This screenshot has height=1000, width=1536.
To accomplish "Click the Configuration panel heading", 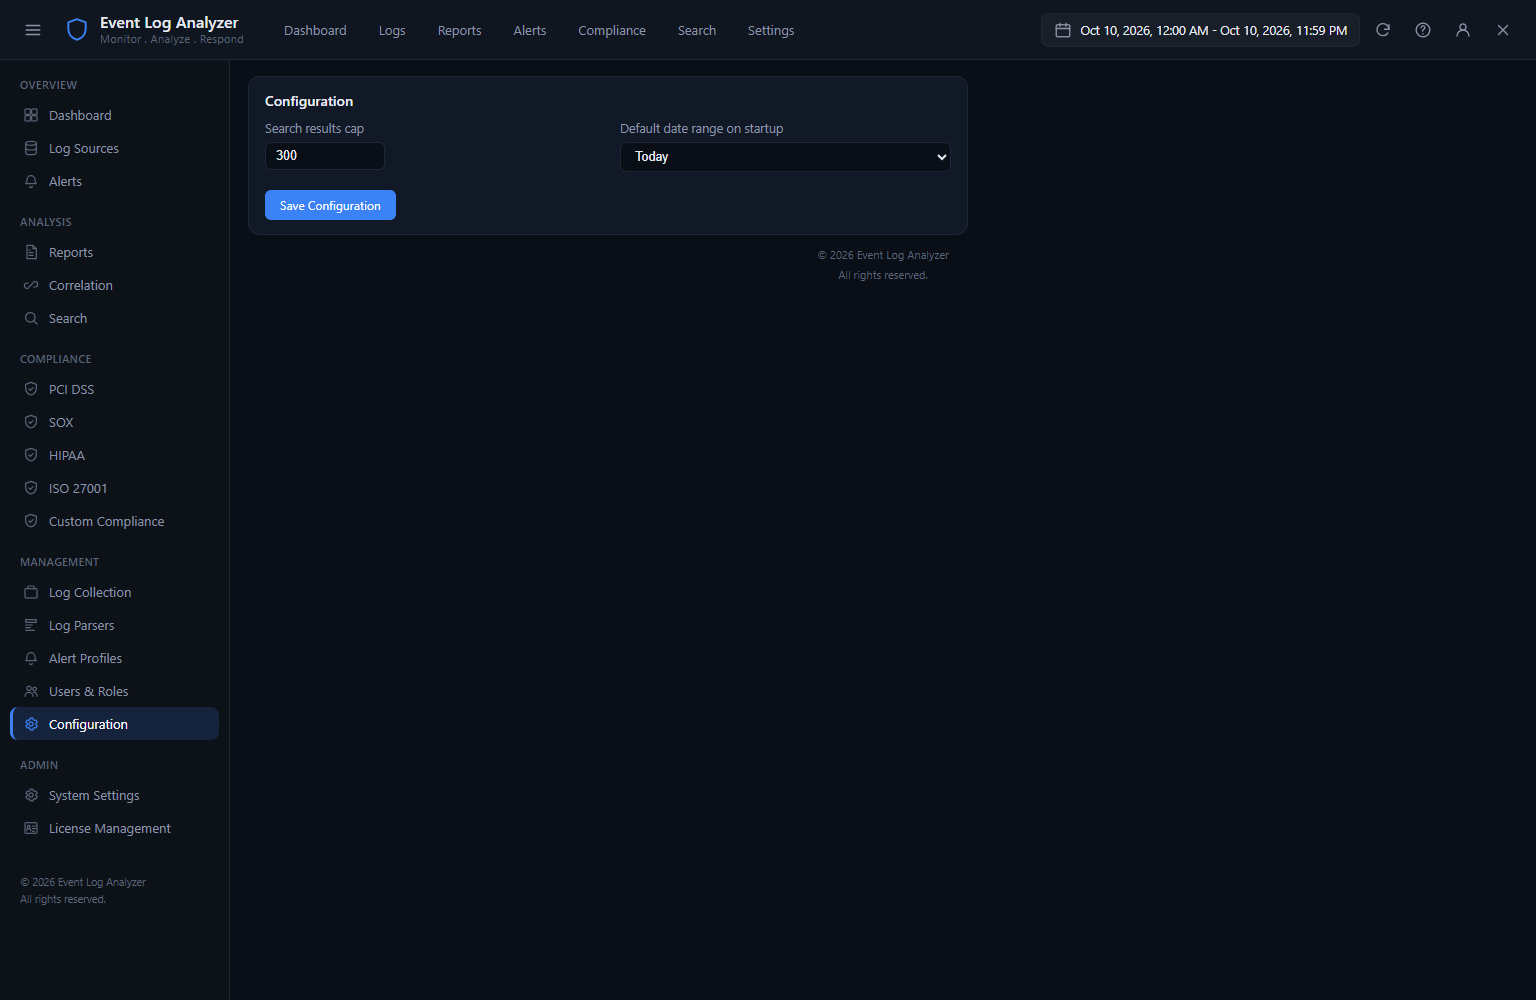I will tap(309, 101).
